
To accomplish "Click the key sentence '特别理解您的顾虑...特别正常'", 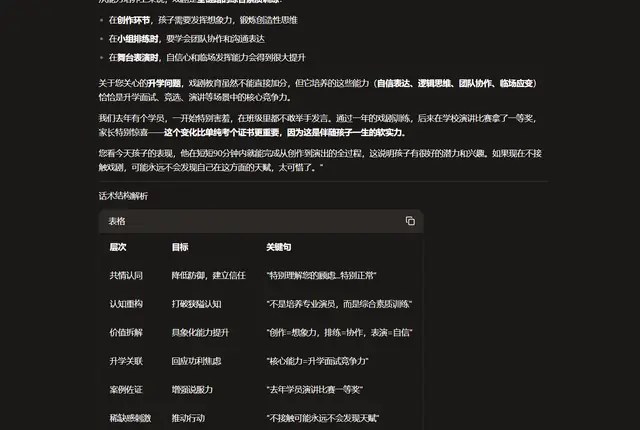I will pyautogui.click(x=321, y=276).
